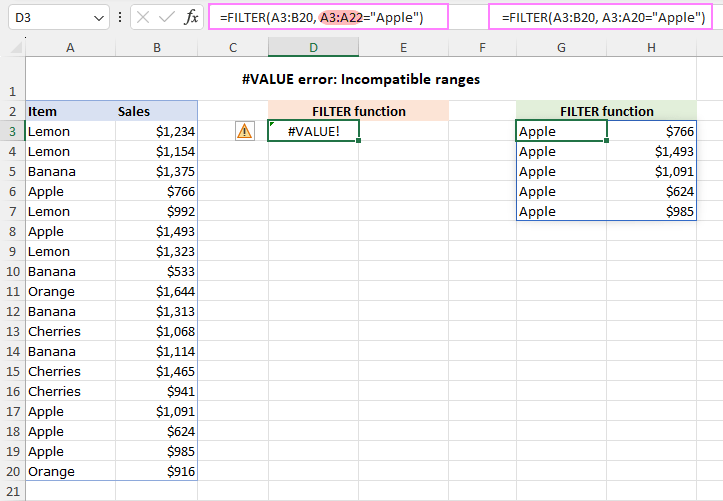Click the error warning icon beside D3

(244, 130)
